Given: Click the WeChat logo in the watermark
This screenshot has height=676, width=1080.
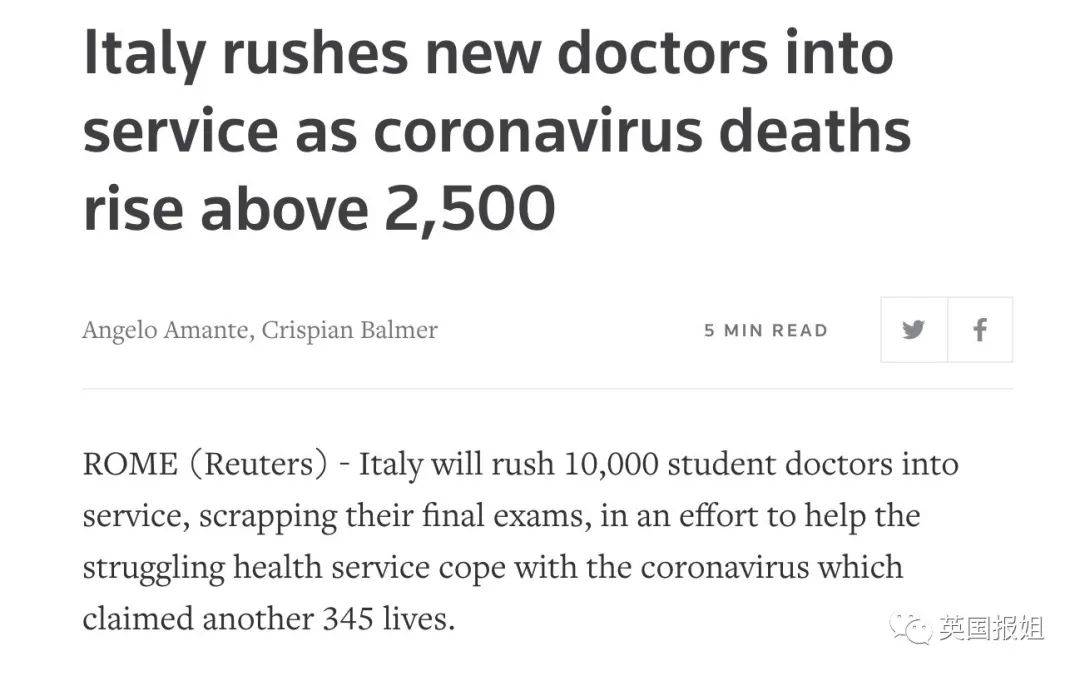Looking at the screenshot, I should [x=913, y=628].
